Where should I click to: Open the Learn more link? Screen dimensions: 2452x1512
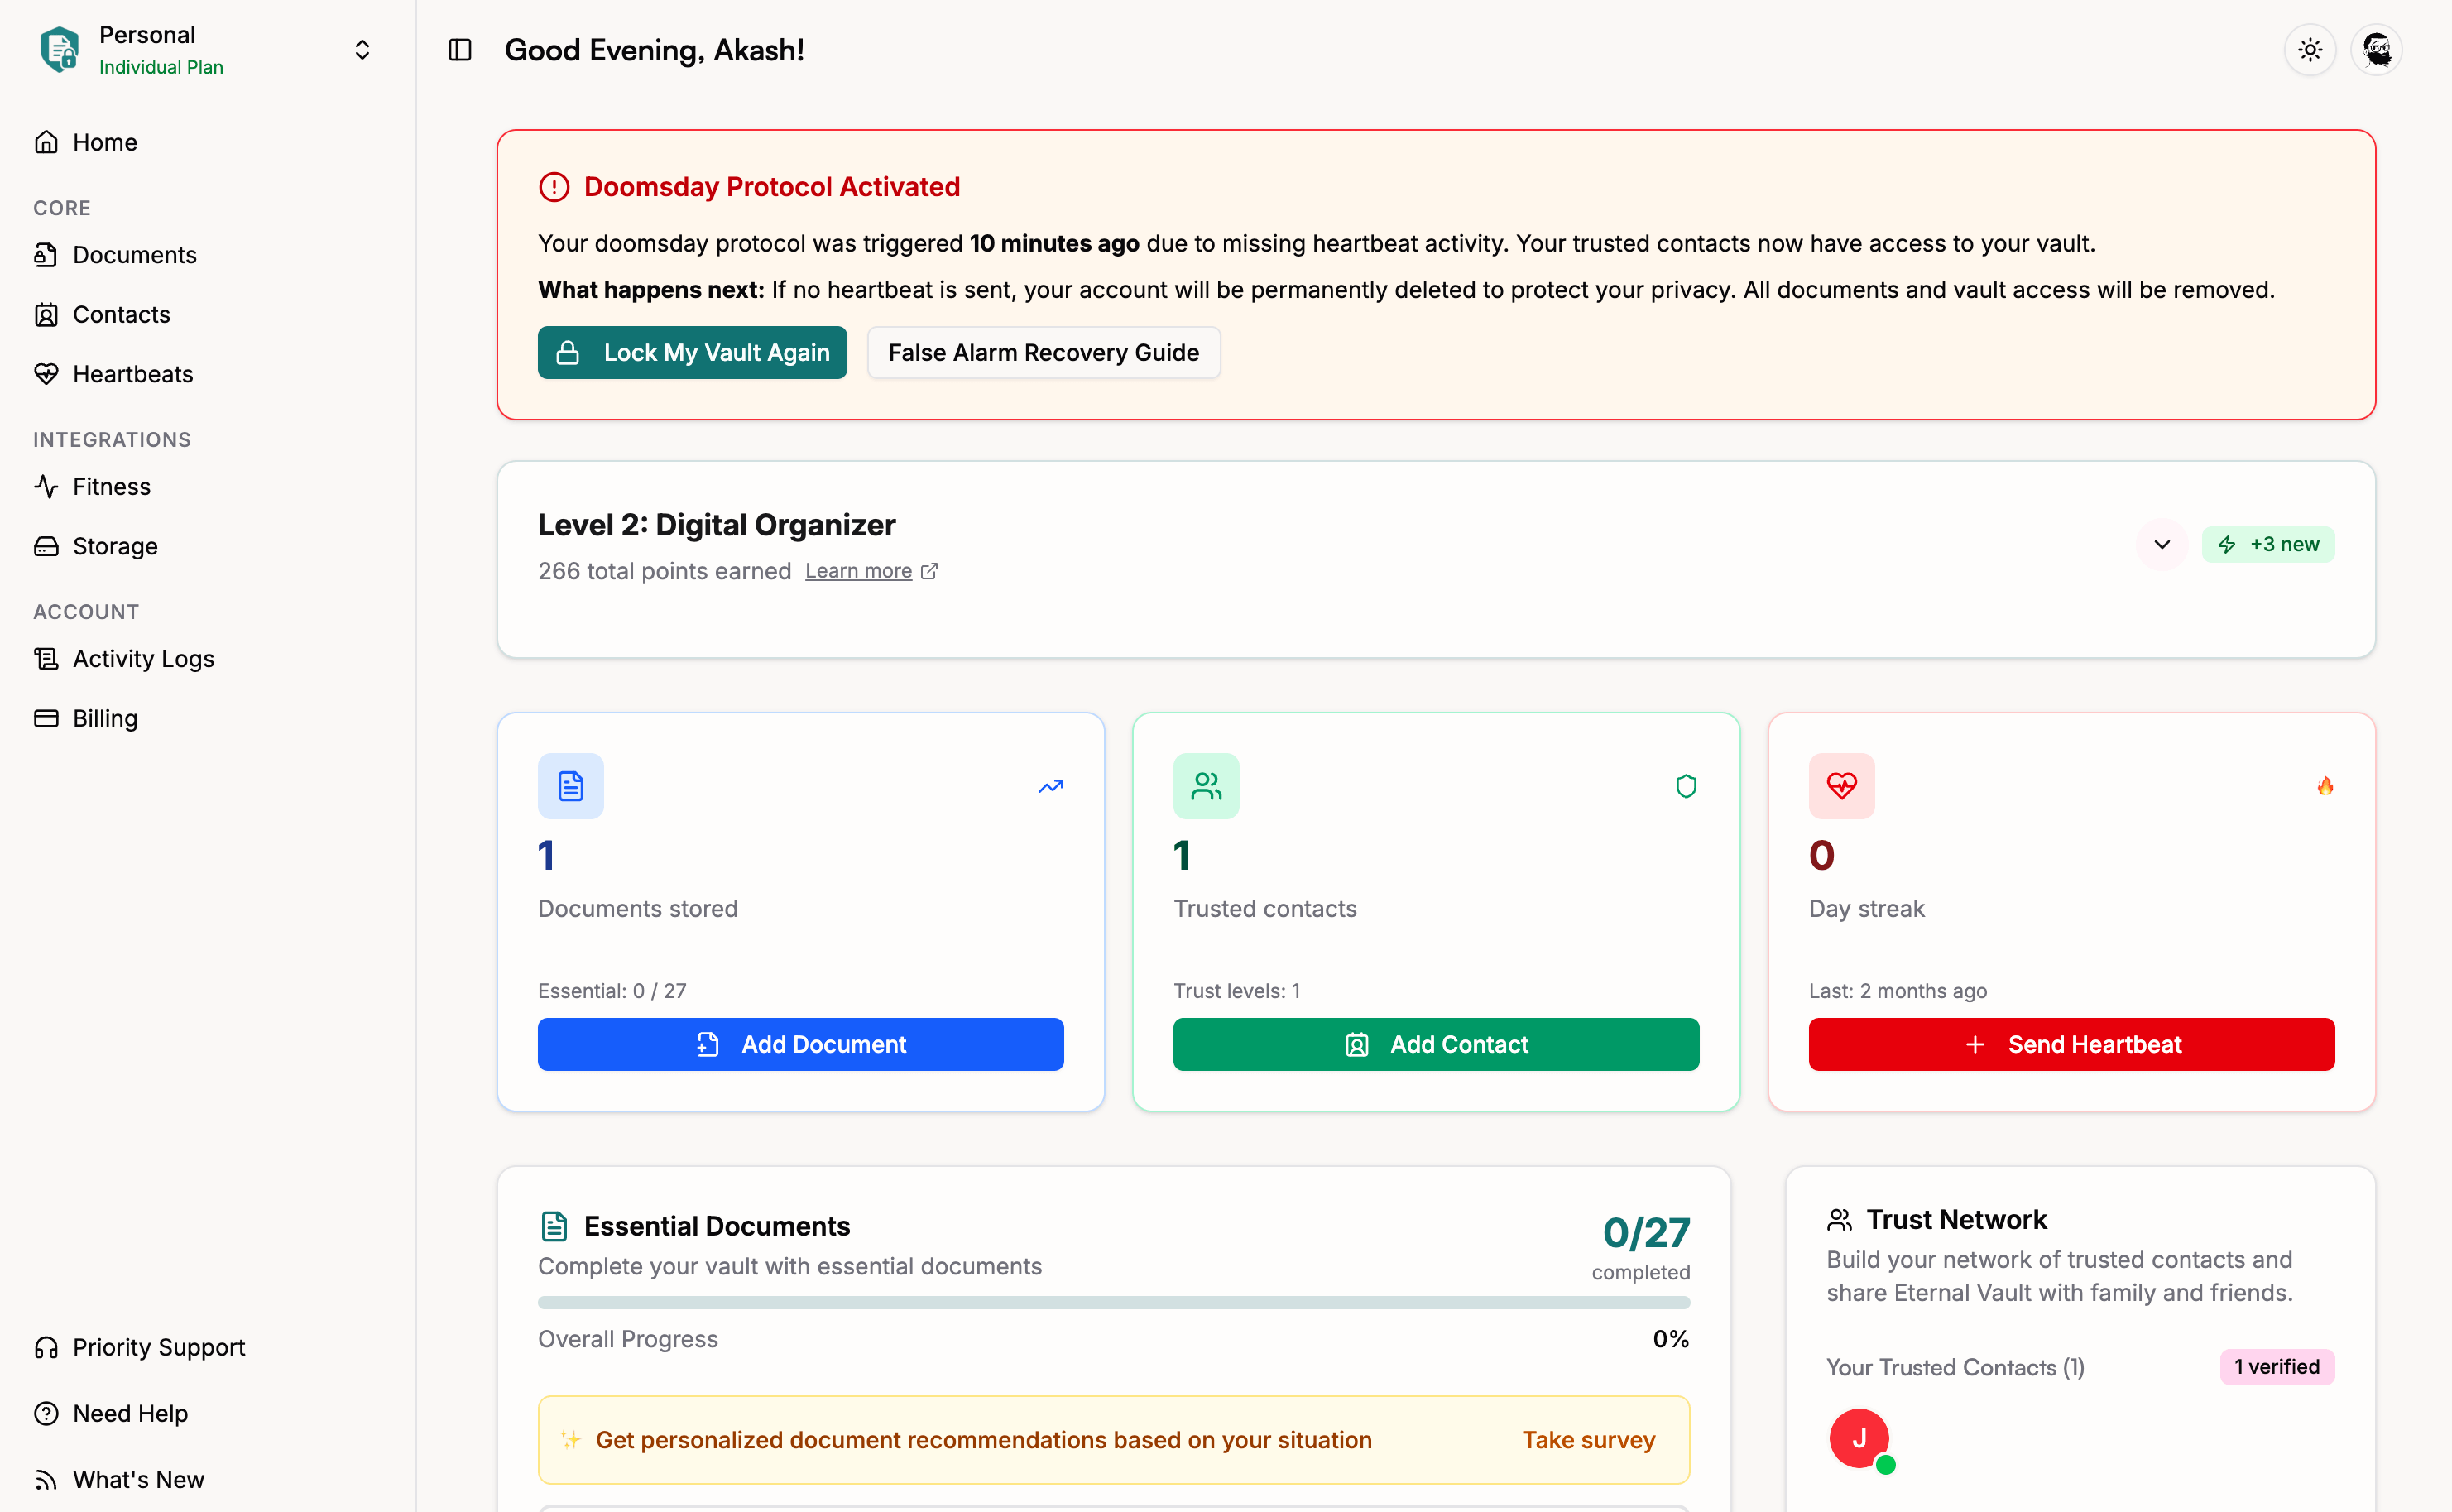(858, 571)
